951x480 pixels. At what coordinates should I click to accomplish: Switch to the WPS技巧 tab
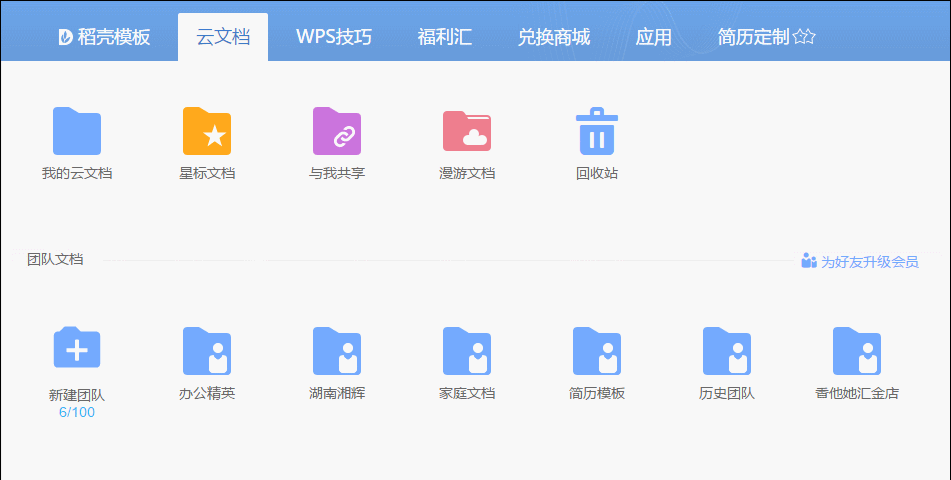[x=334, y=38]
